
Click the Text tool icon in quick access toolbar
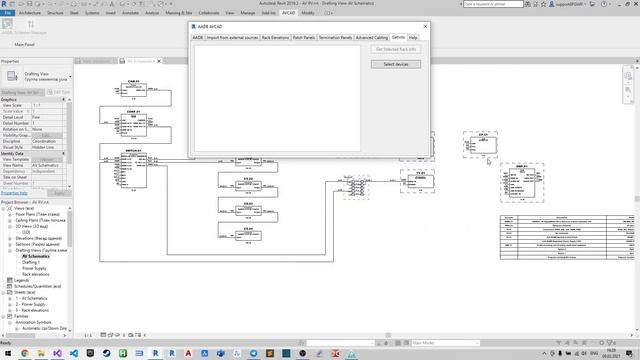[111, 4]
